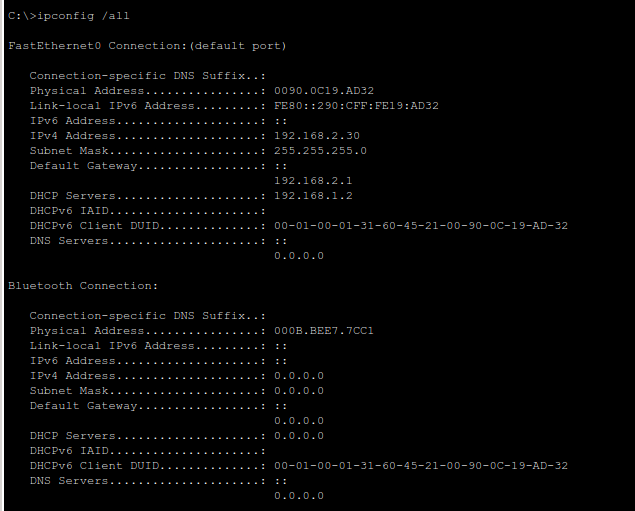
Task: Click the IPv4 address value 192.168.2.30
Action: click(317, 136)
